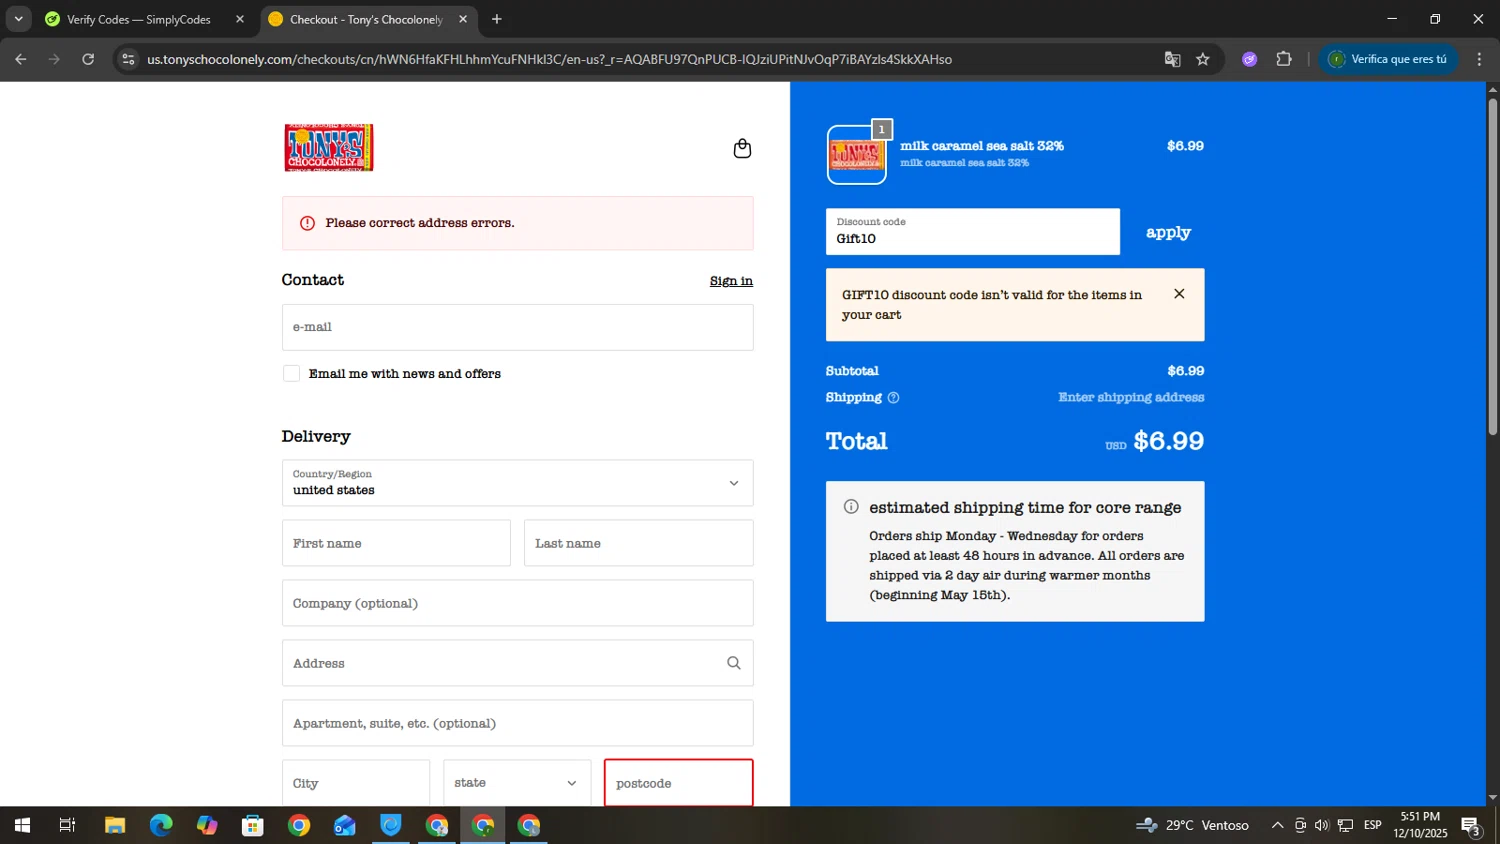Focus the postcode field outlined in red
1500x844 pixels.
tap(678, 783)
